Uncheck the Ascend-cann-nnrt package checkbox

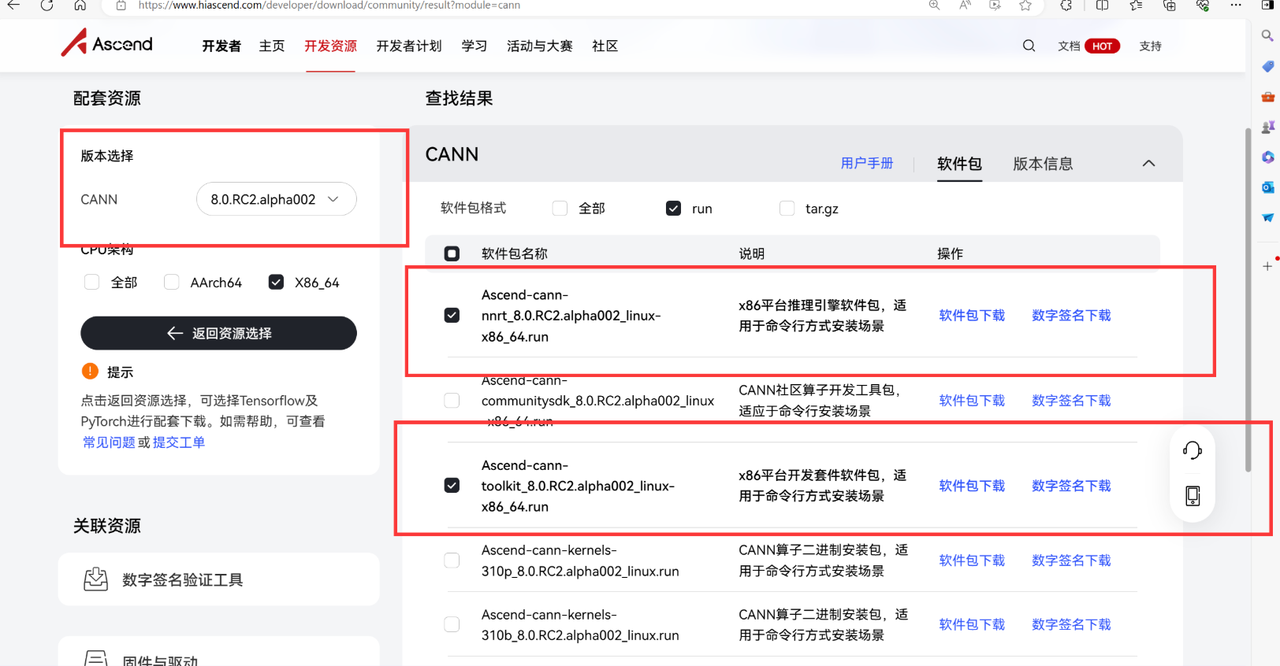[452, 315]
